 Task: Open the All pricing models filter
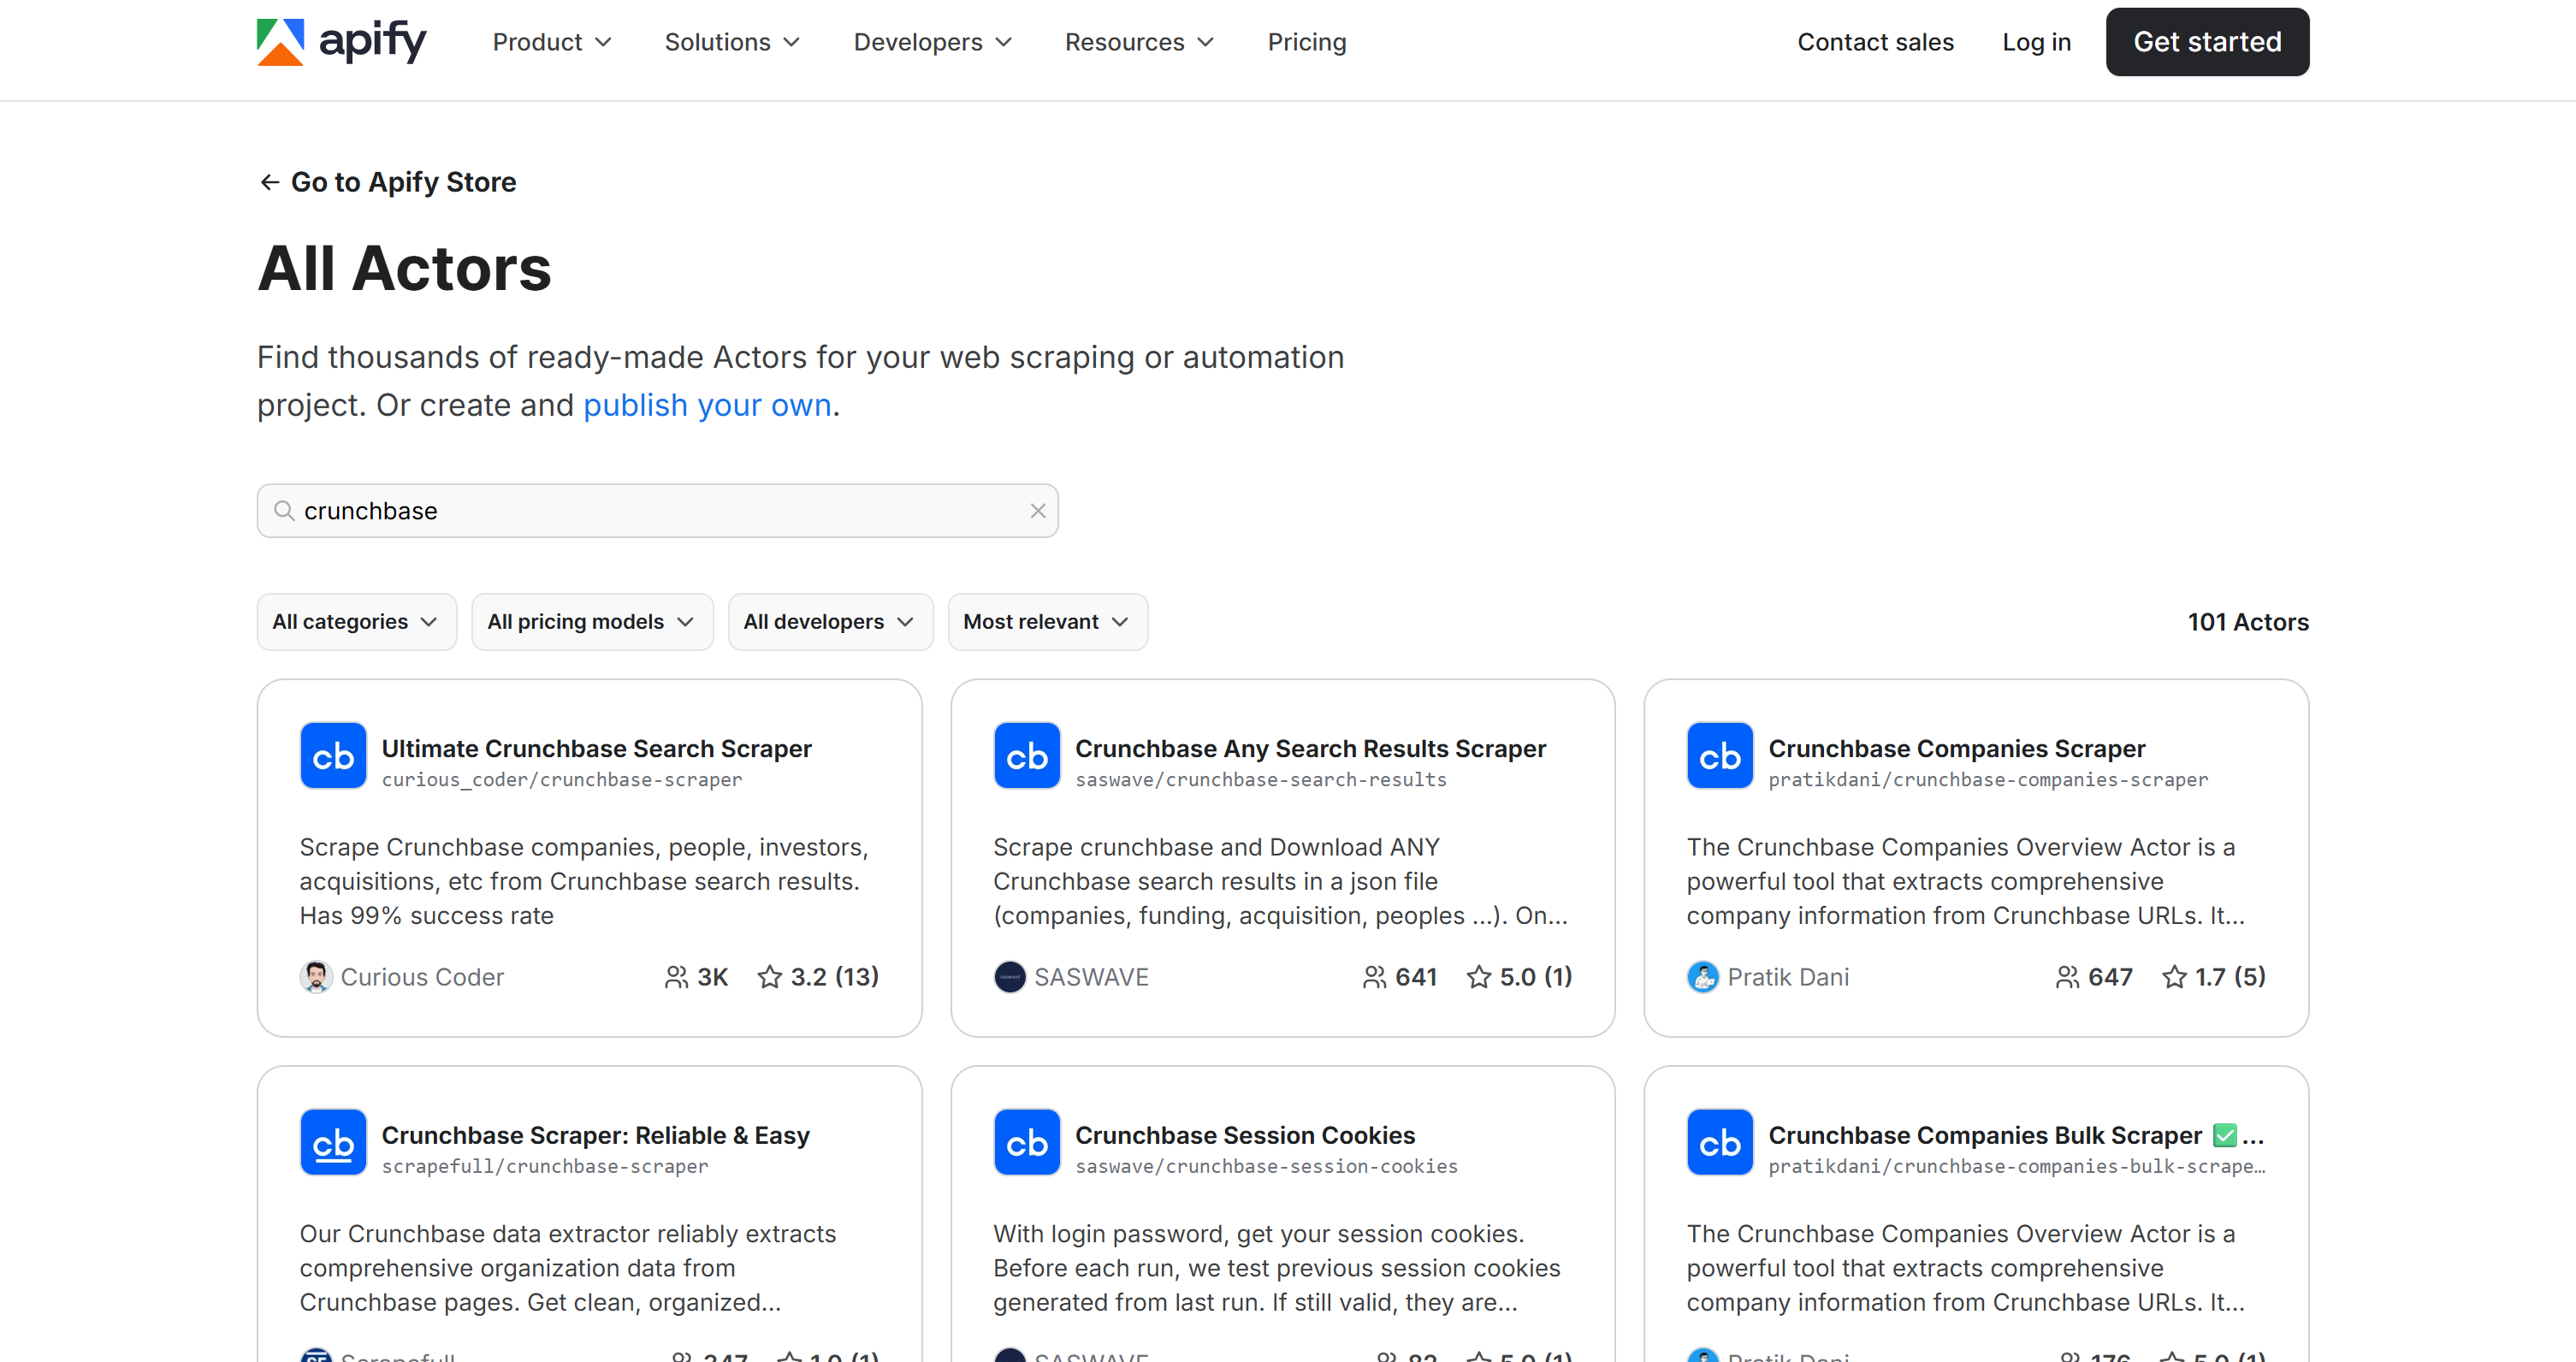pos(591,621)
